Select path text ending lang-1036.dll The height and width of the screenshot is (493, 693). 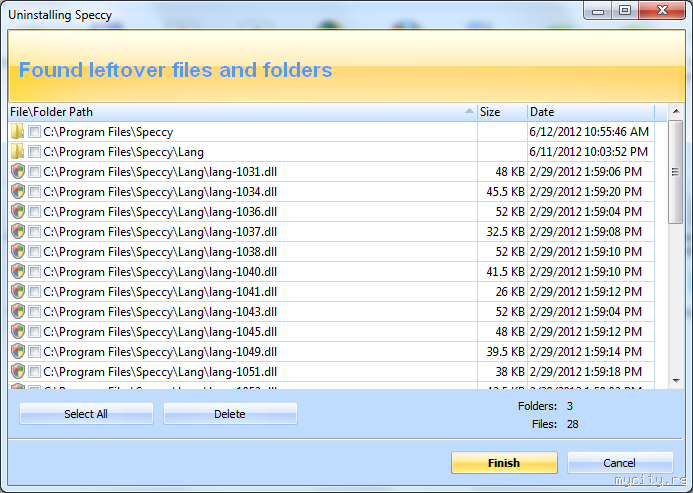pyautogui.click(x=160, y=211)
